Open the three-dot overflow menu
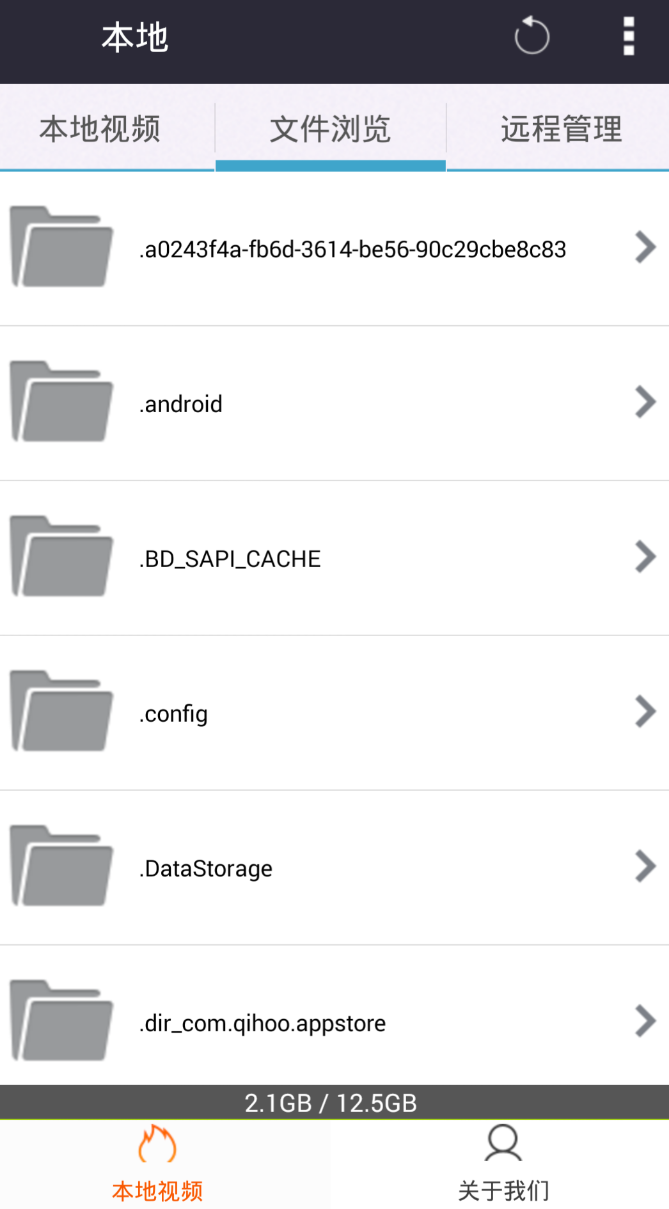Image resolution: width=669 pixels, height=1209 pixels. [628, 37]
